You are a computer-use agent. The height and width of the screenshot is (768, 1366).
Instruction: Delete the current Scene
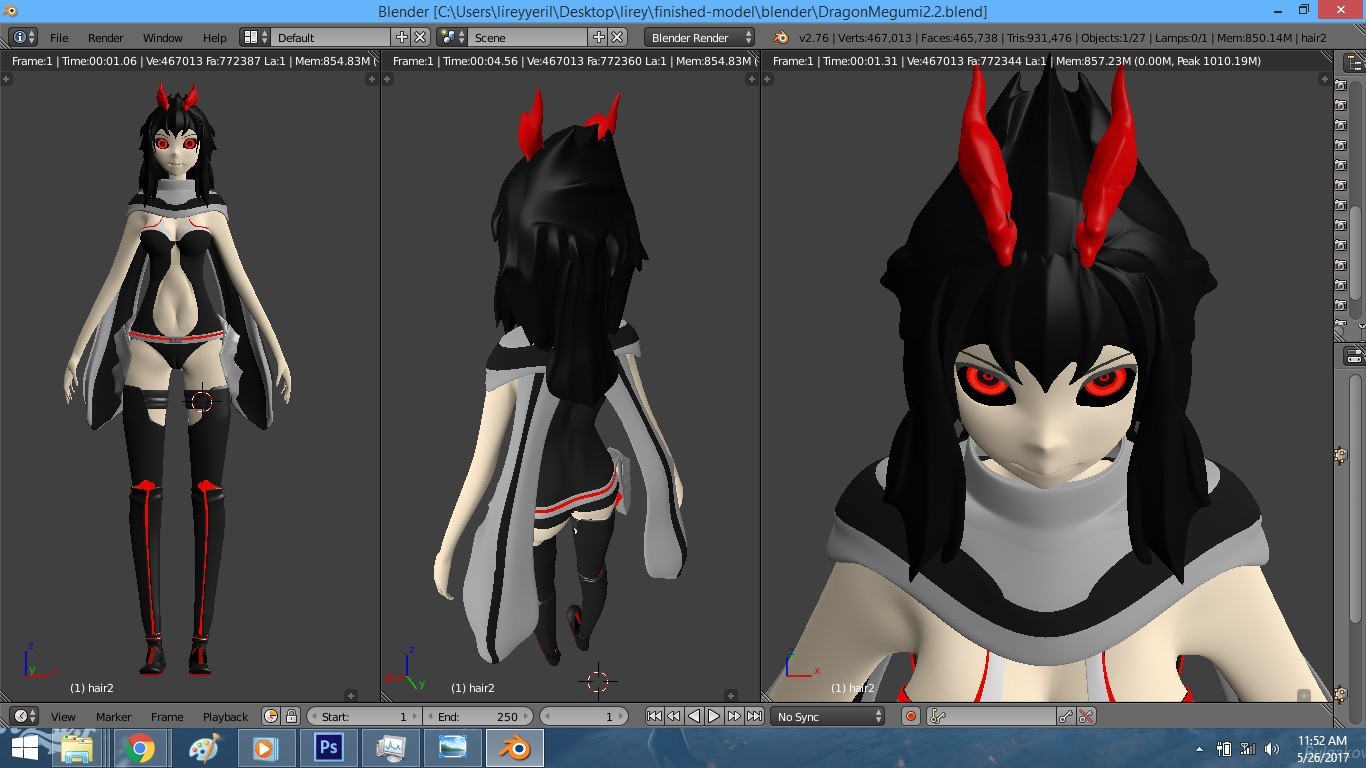(x=617, y=37)
